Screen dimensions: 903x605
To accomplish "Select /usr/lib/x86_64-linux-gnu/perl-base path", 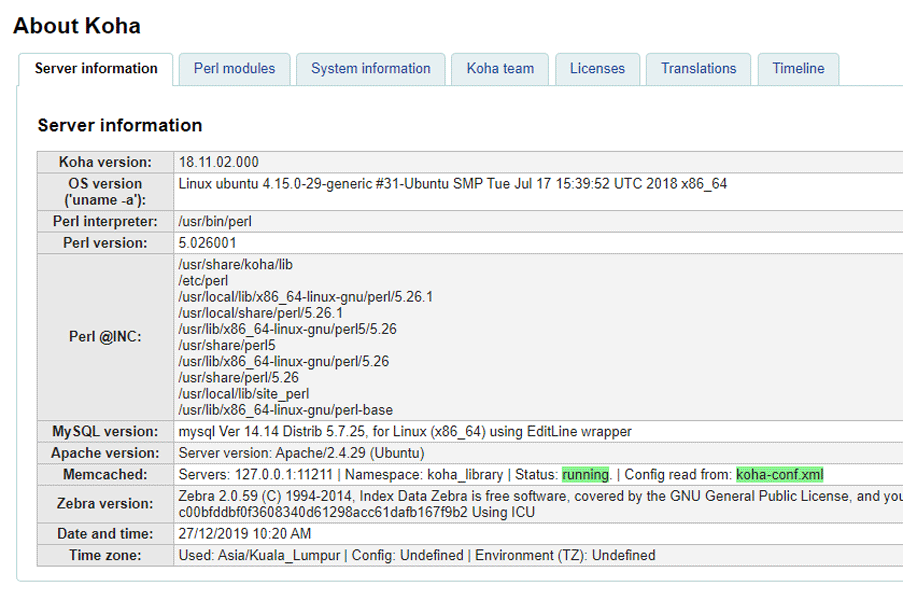I will [x=286, y=410].
